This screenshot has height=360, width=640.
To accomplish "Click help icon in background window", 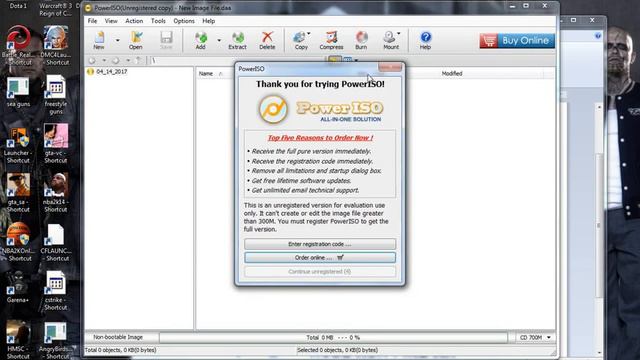I will click(598, 36).
